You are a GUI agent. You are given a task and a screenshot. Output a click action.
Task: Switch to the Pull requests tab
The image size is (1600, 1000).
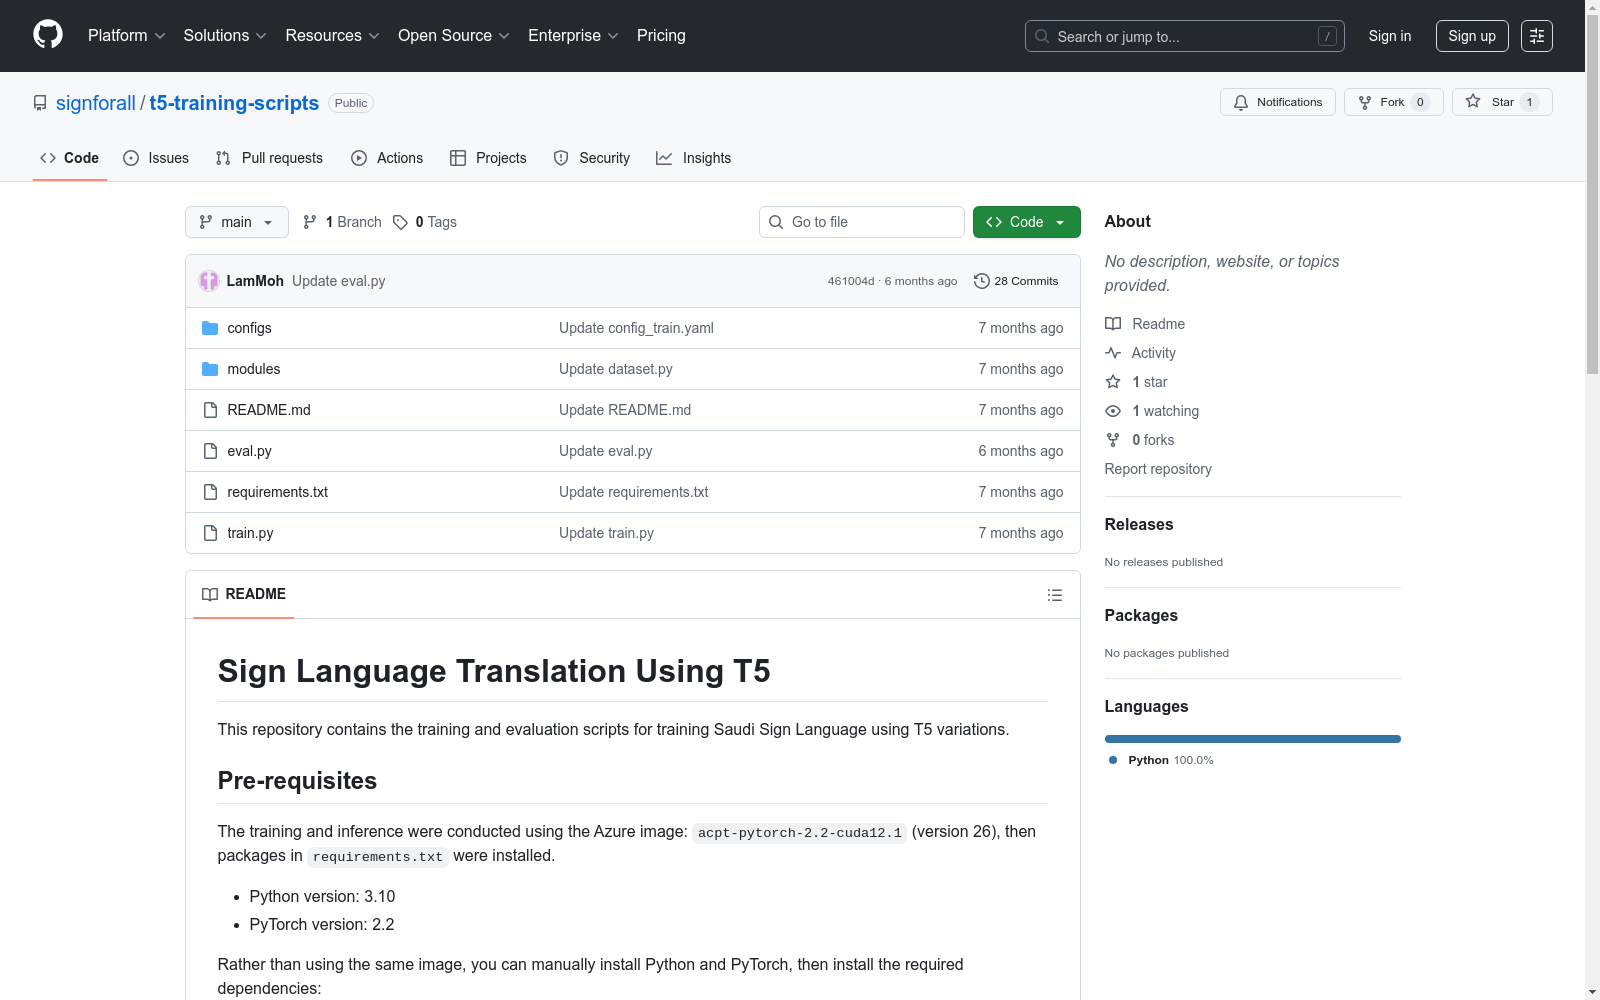[269, 158]
